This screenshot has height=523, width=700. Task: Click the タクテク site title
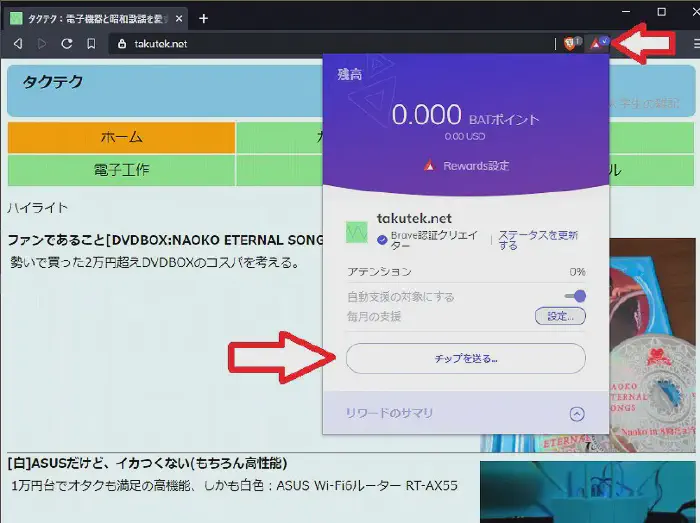[53, 82]
